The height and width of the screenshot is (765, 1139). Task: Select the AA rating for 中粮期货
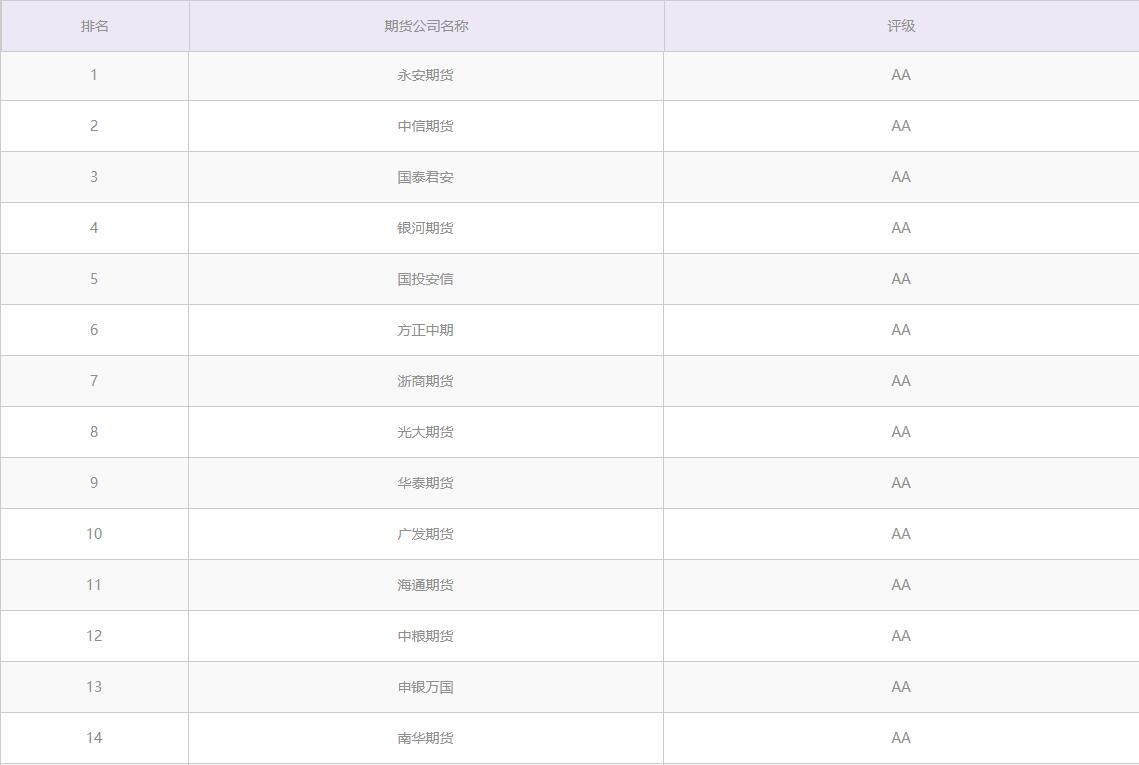click(x=901, y=635)
